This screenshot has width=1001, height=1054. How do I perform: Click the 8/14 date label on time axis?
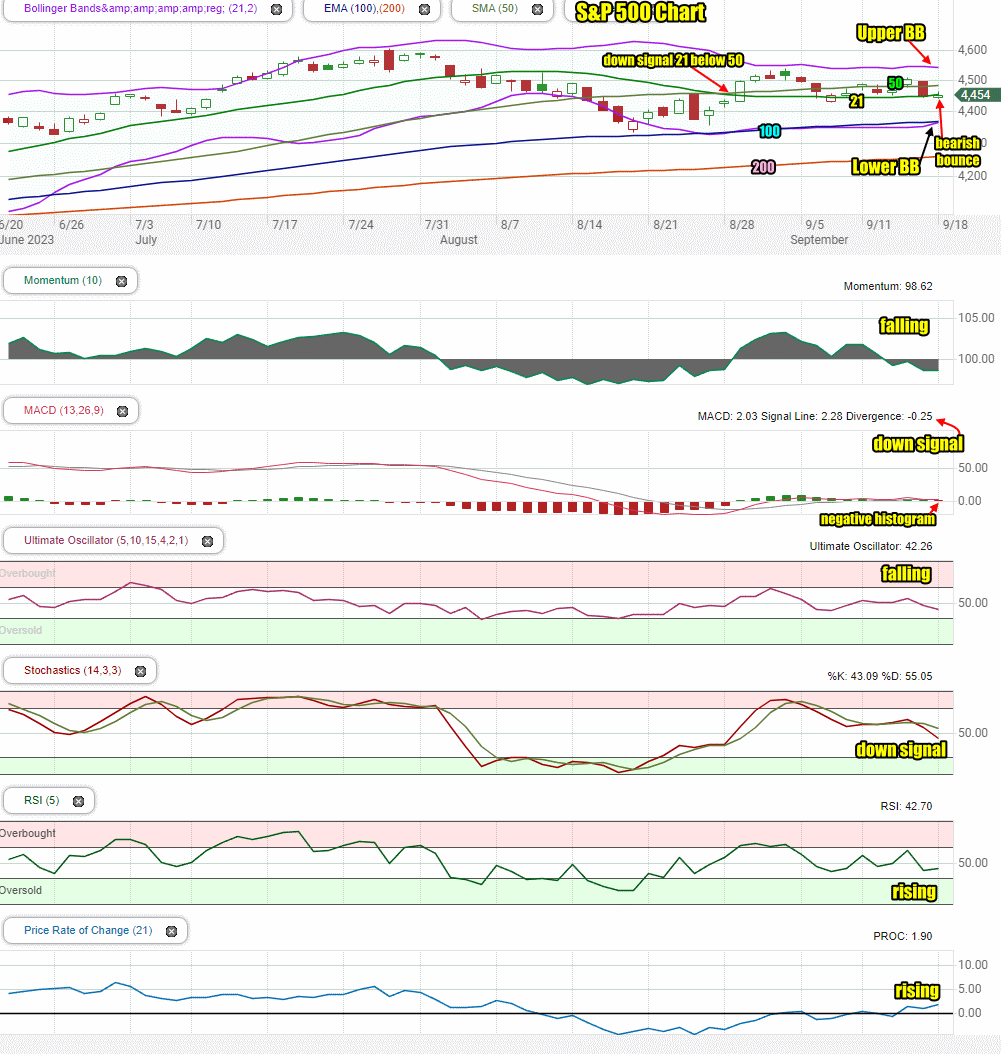click(x=590, y=225)
